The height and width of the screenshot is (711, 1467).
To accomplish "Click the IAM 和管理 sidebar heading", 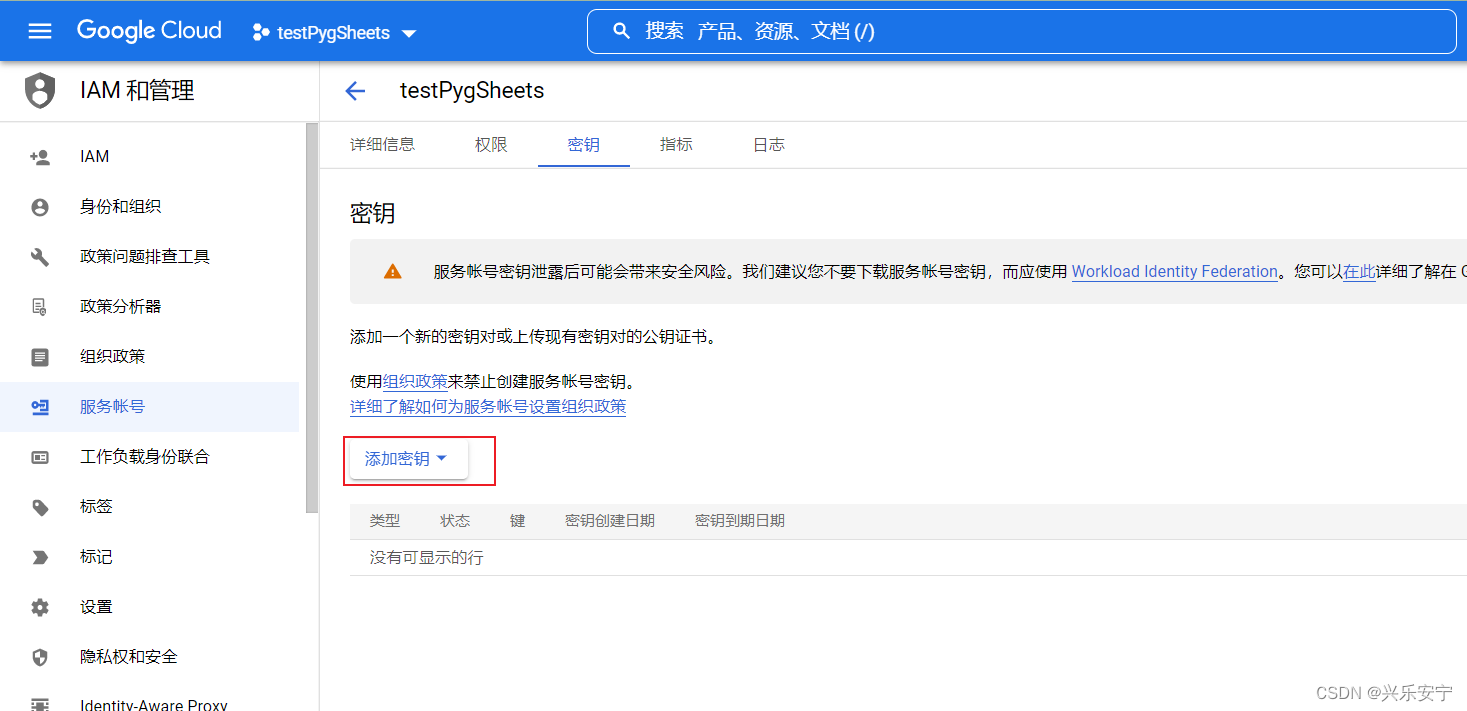I will [137, 91].
